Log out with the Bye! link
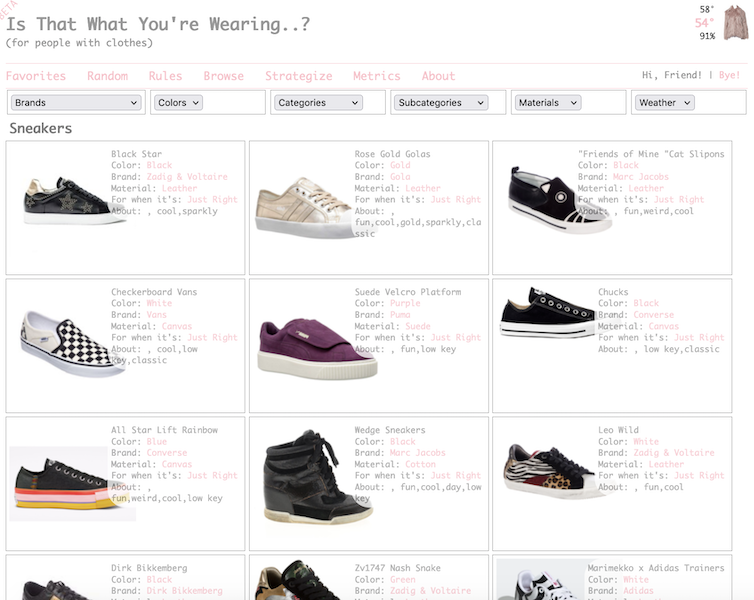 click(729, 75)
